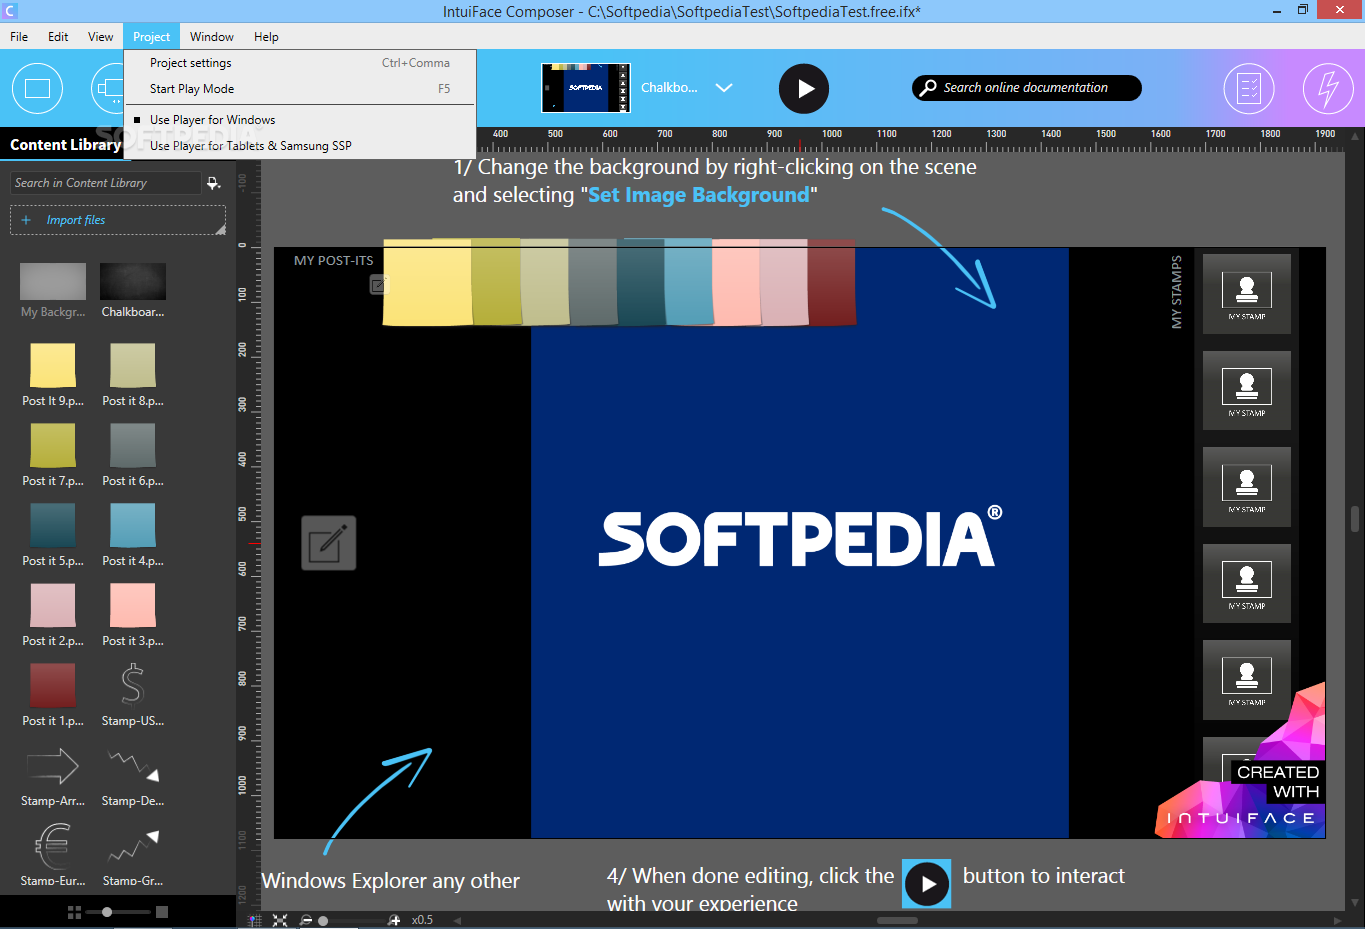1365x929 pixels.
Task: Click the horizontal canvas scrollbar thumb
Action: 897,920
